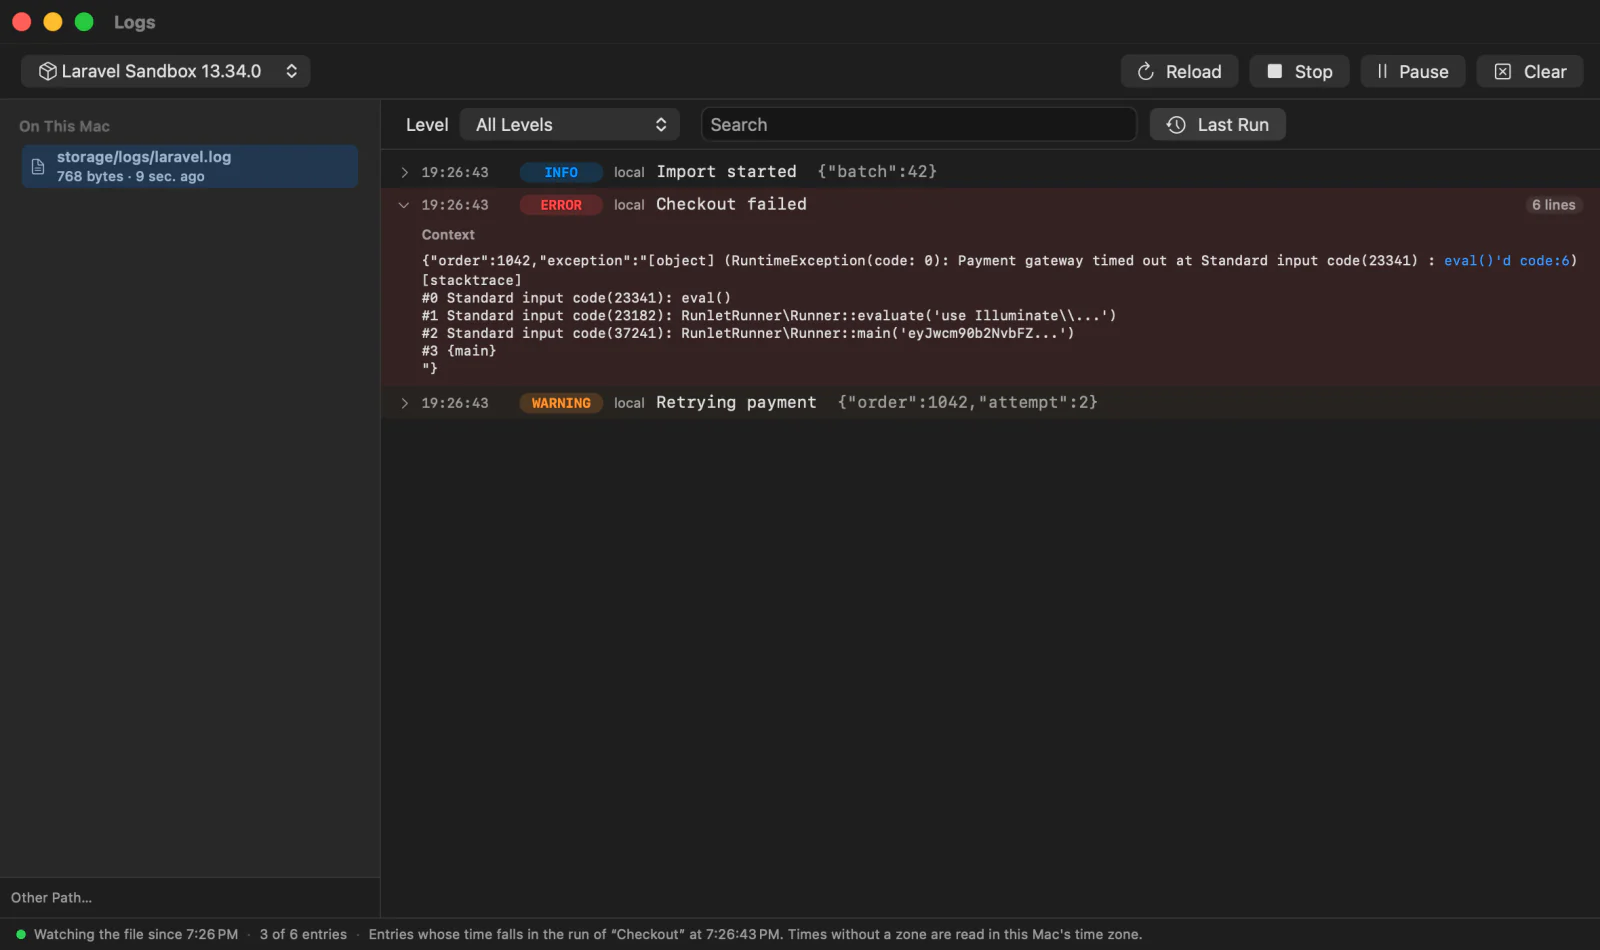Click the "3 of 6 entries" status text

303,934
